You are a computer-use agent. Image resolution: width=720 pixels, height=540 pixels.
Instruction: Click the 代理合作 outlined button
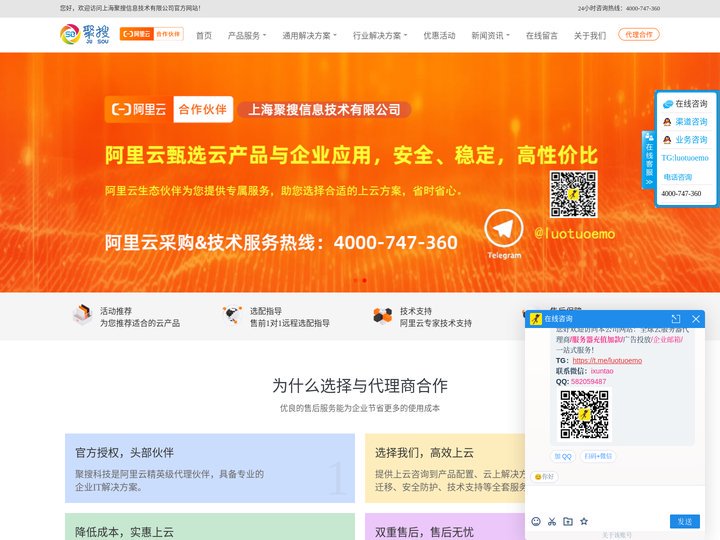(639, 34)
